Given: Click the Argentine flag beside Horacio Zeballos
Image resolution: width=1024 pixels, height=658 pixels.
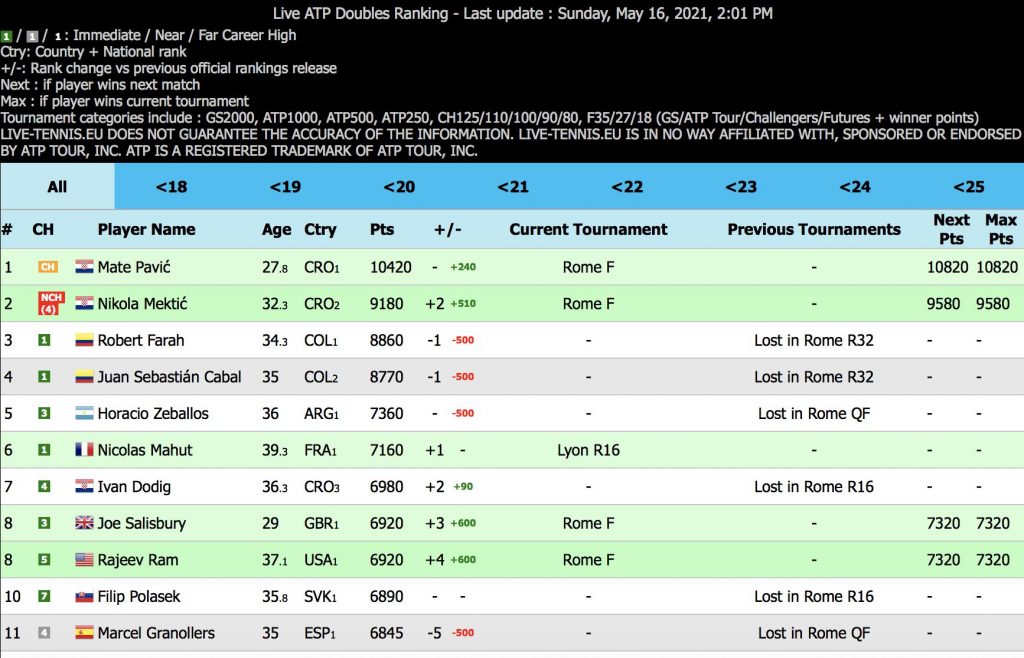Looking at the screenshot, I should coord(84,413).
